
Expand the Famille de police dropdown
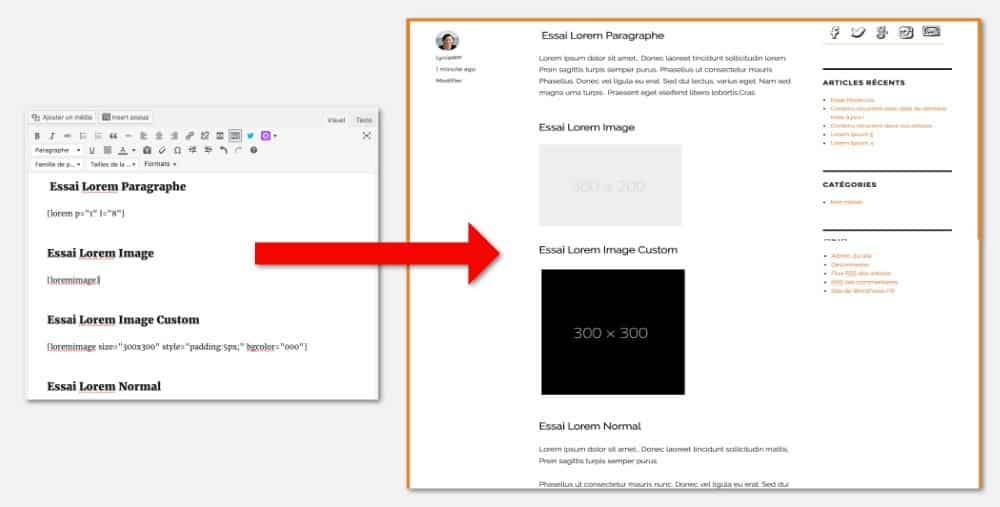pyautogui.click(x=57, y=164)
